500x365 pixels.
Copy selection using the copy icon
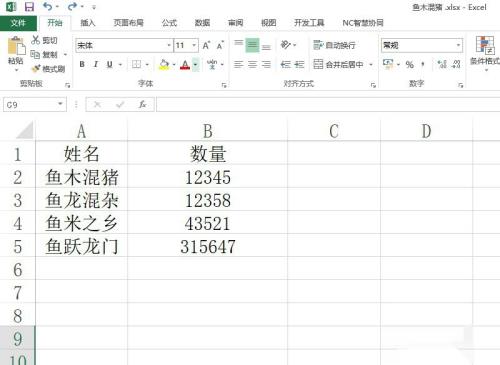click(35, 54)
